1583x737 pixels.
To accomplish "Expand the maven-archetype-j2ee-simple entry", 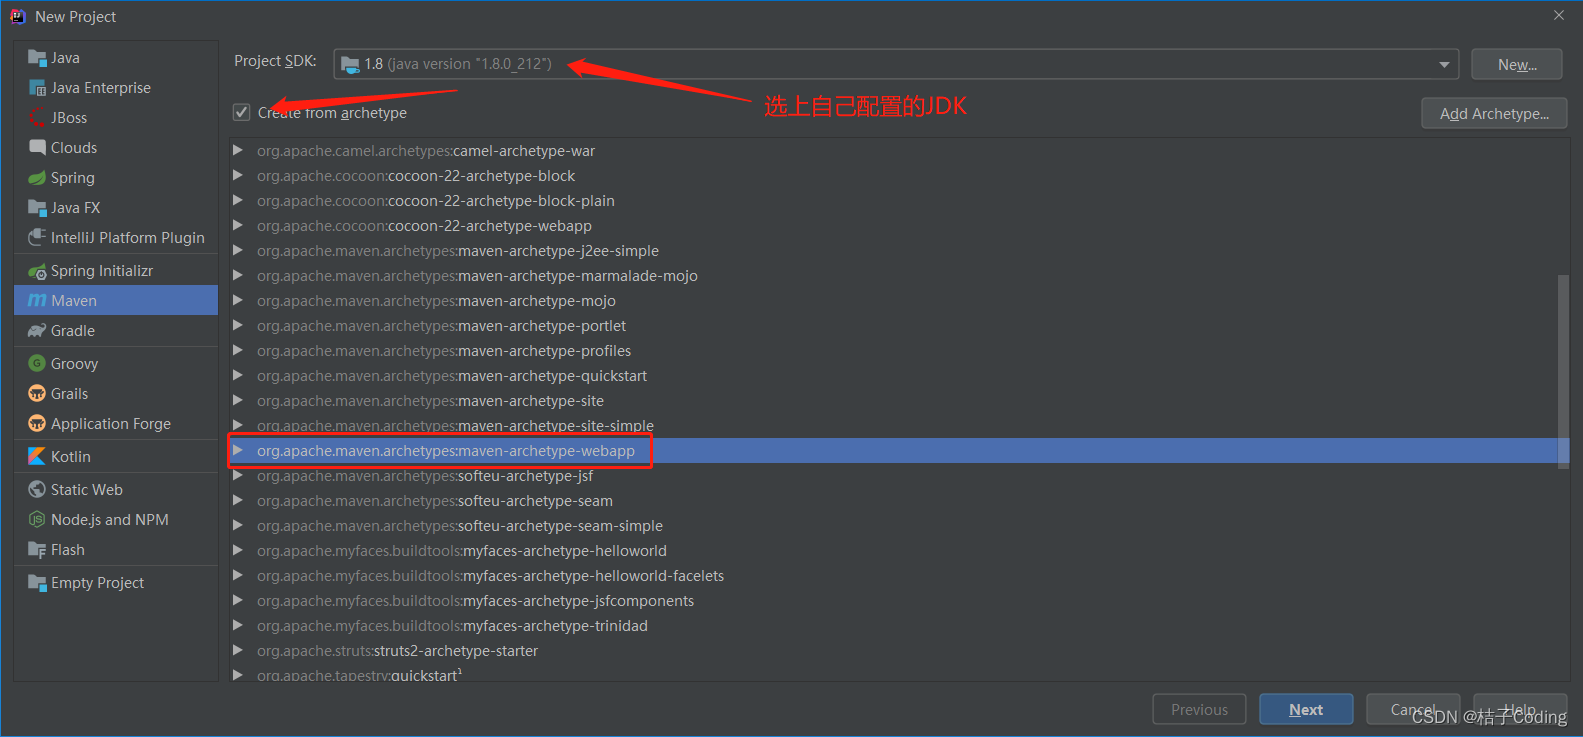I will coord(238,250).
